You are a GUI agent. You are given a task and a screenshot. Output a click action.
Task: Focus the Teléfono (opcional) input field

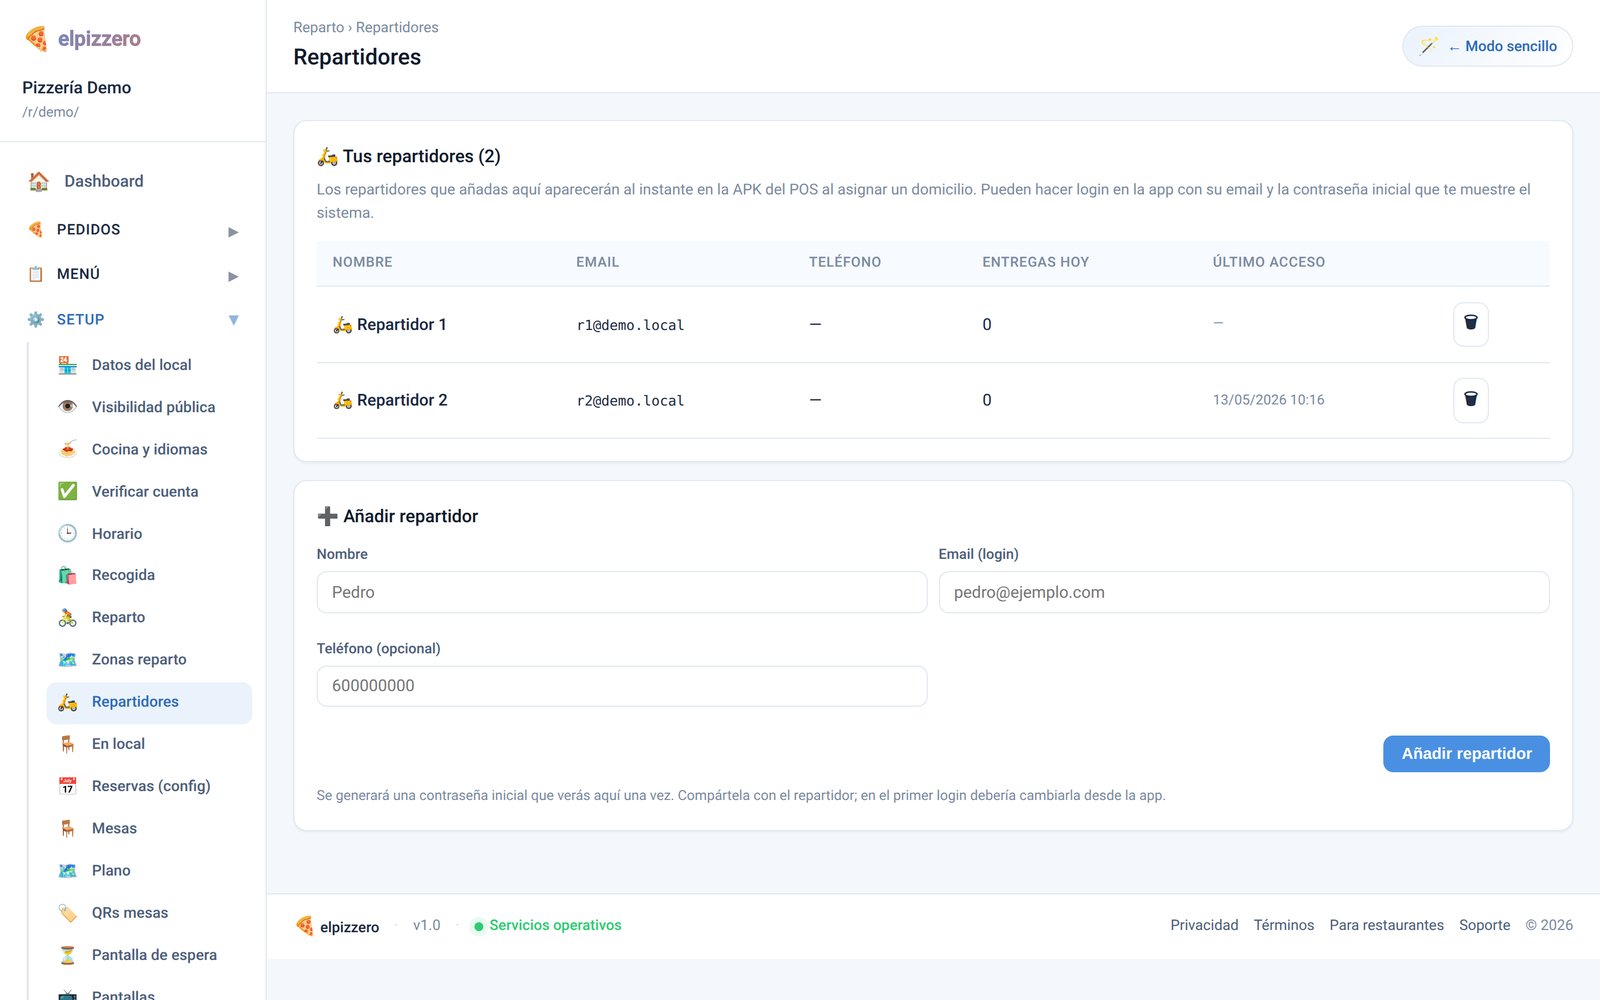point(622,686)
